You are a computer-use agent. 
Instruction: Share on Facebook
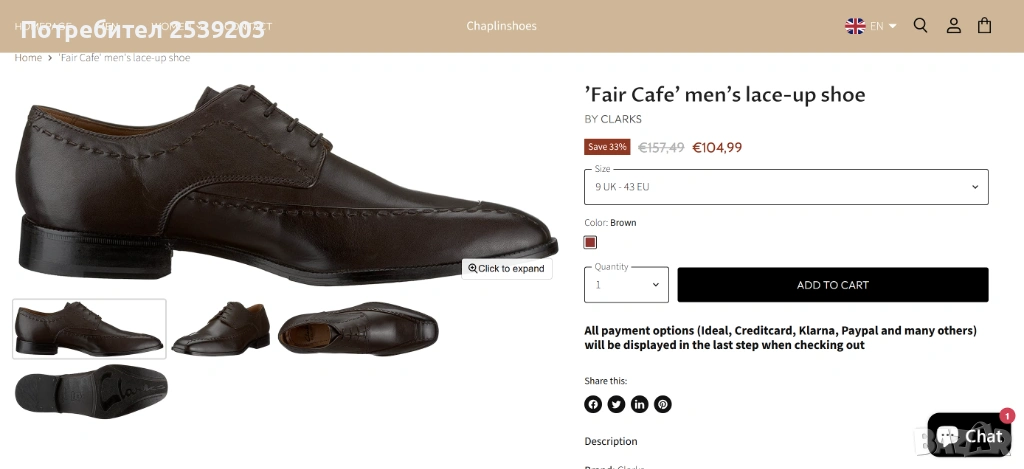coord(593,404)
